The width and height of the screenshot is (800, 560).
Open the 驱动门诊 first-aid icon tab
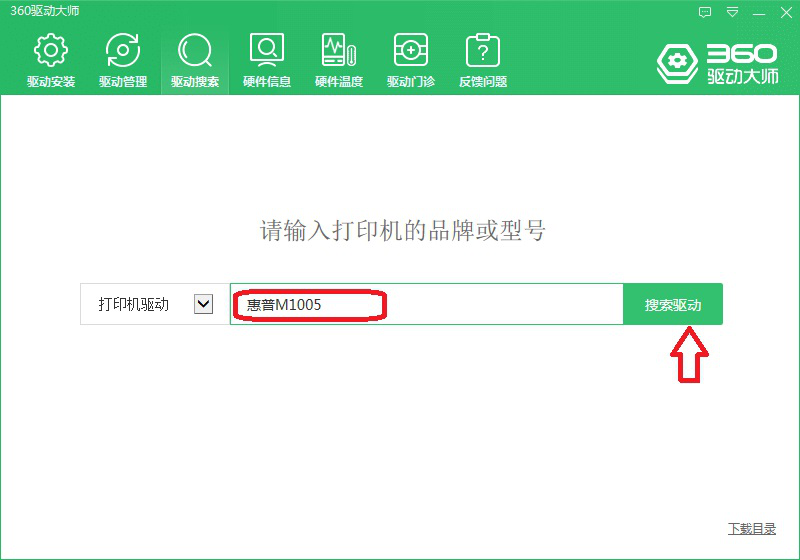click(411, 60)
